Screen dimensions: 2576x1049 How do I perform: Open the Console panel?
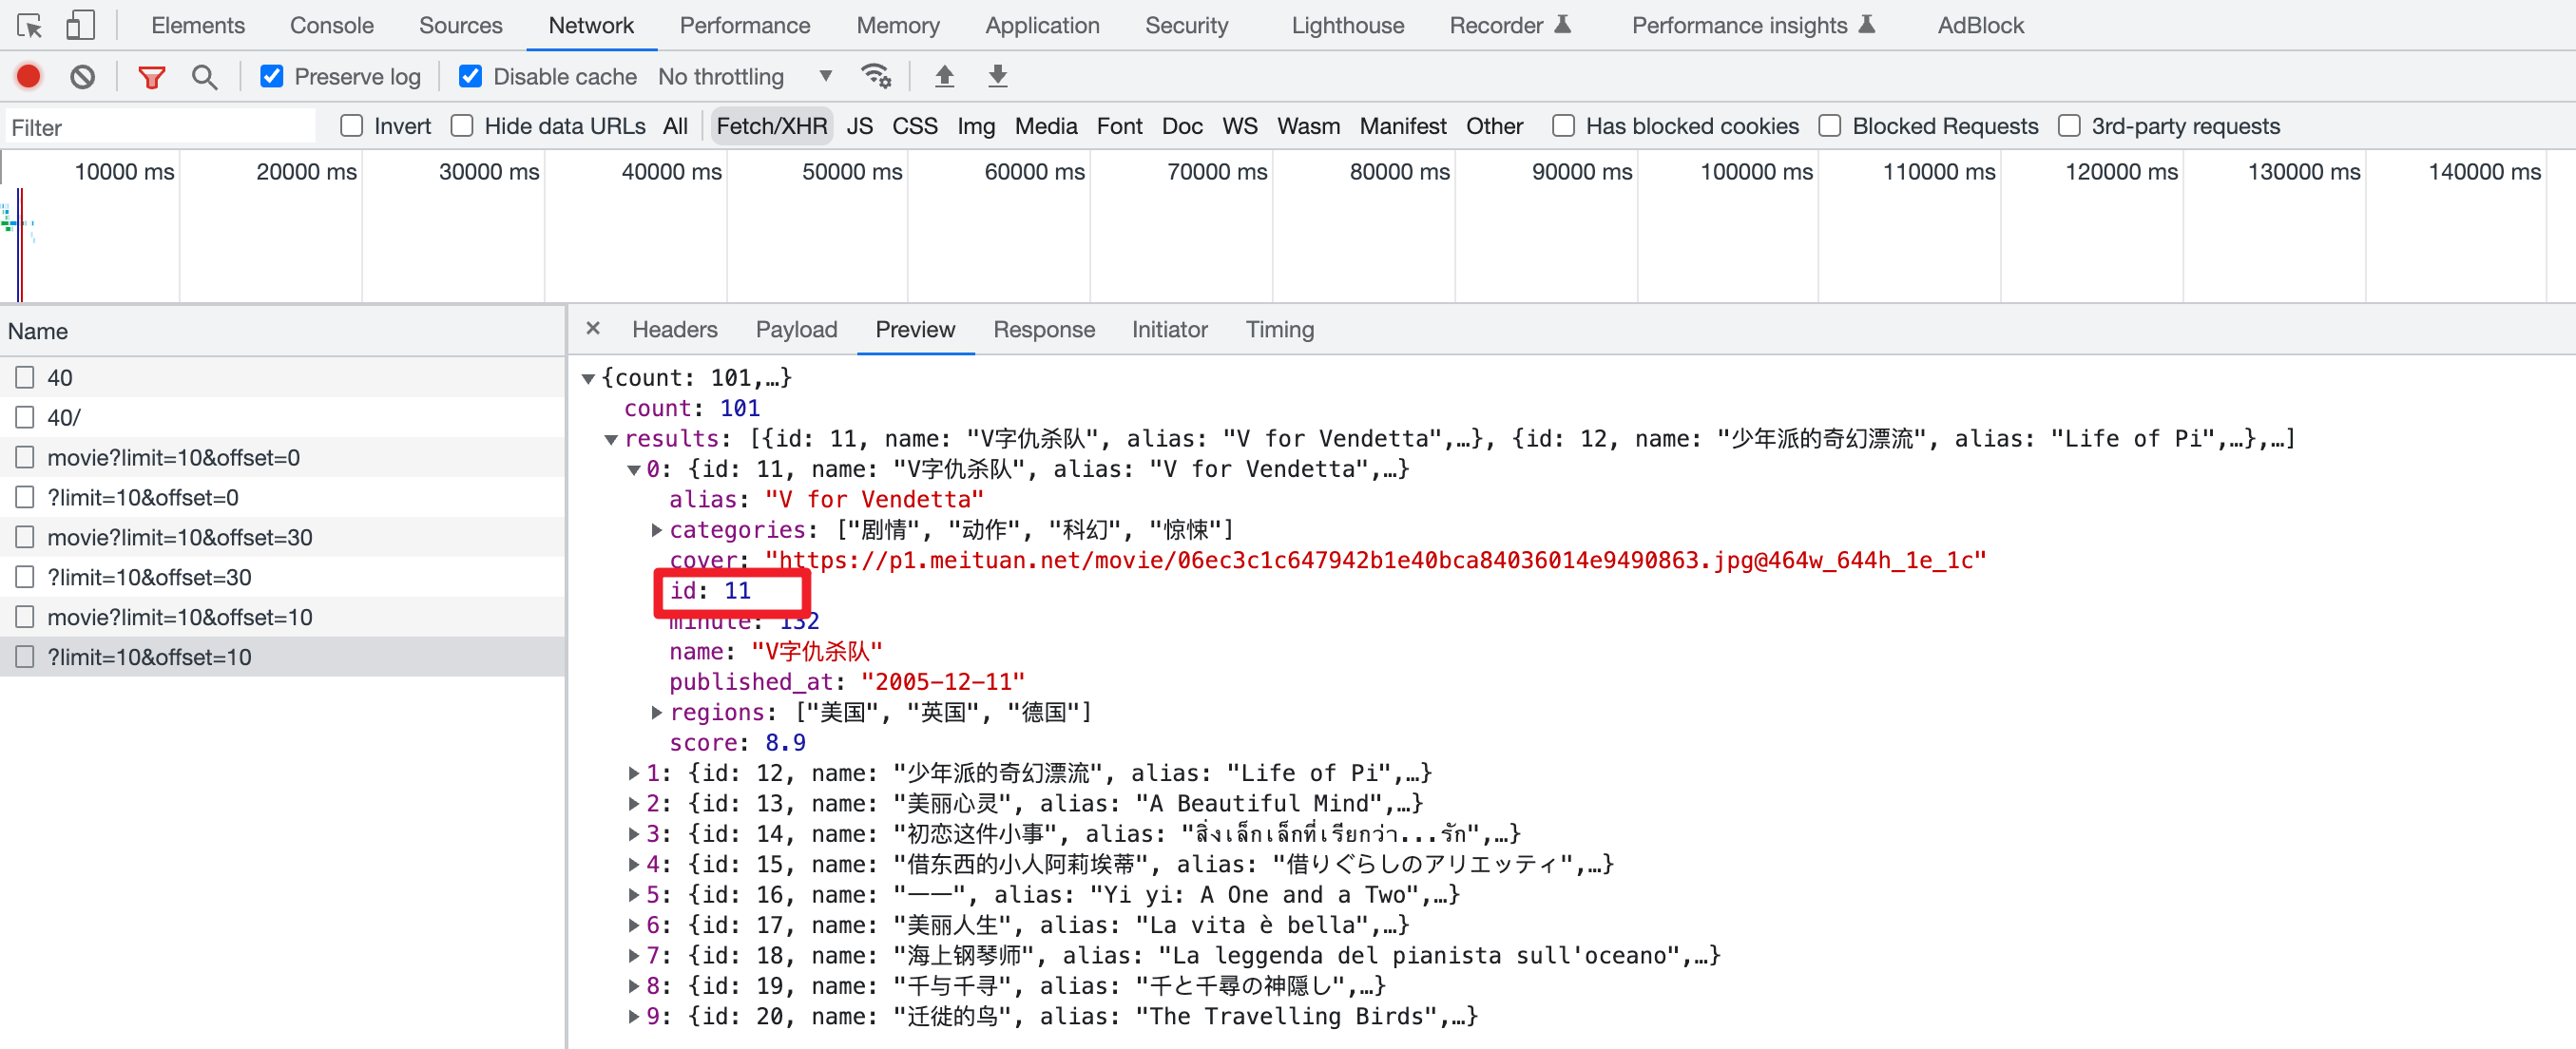[x=332, y=26]
